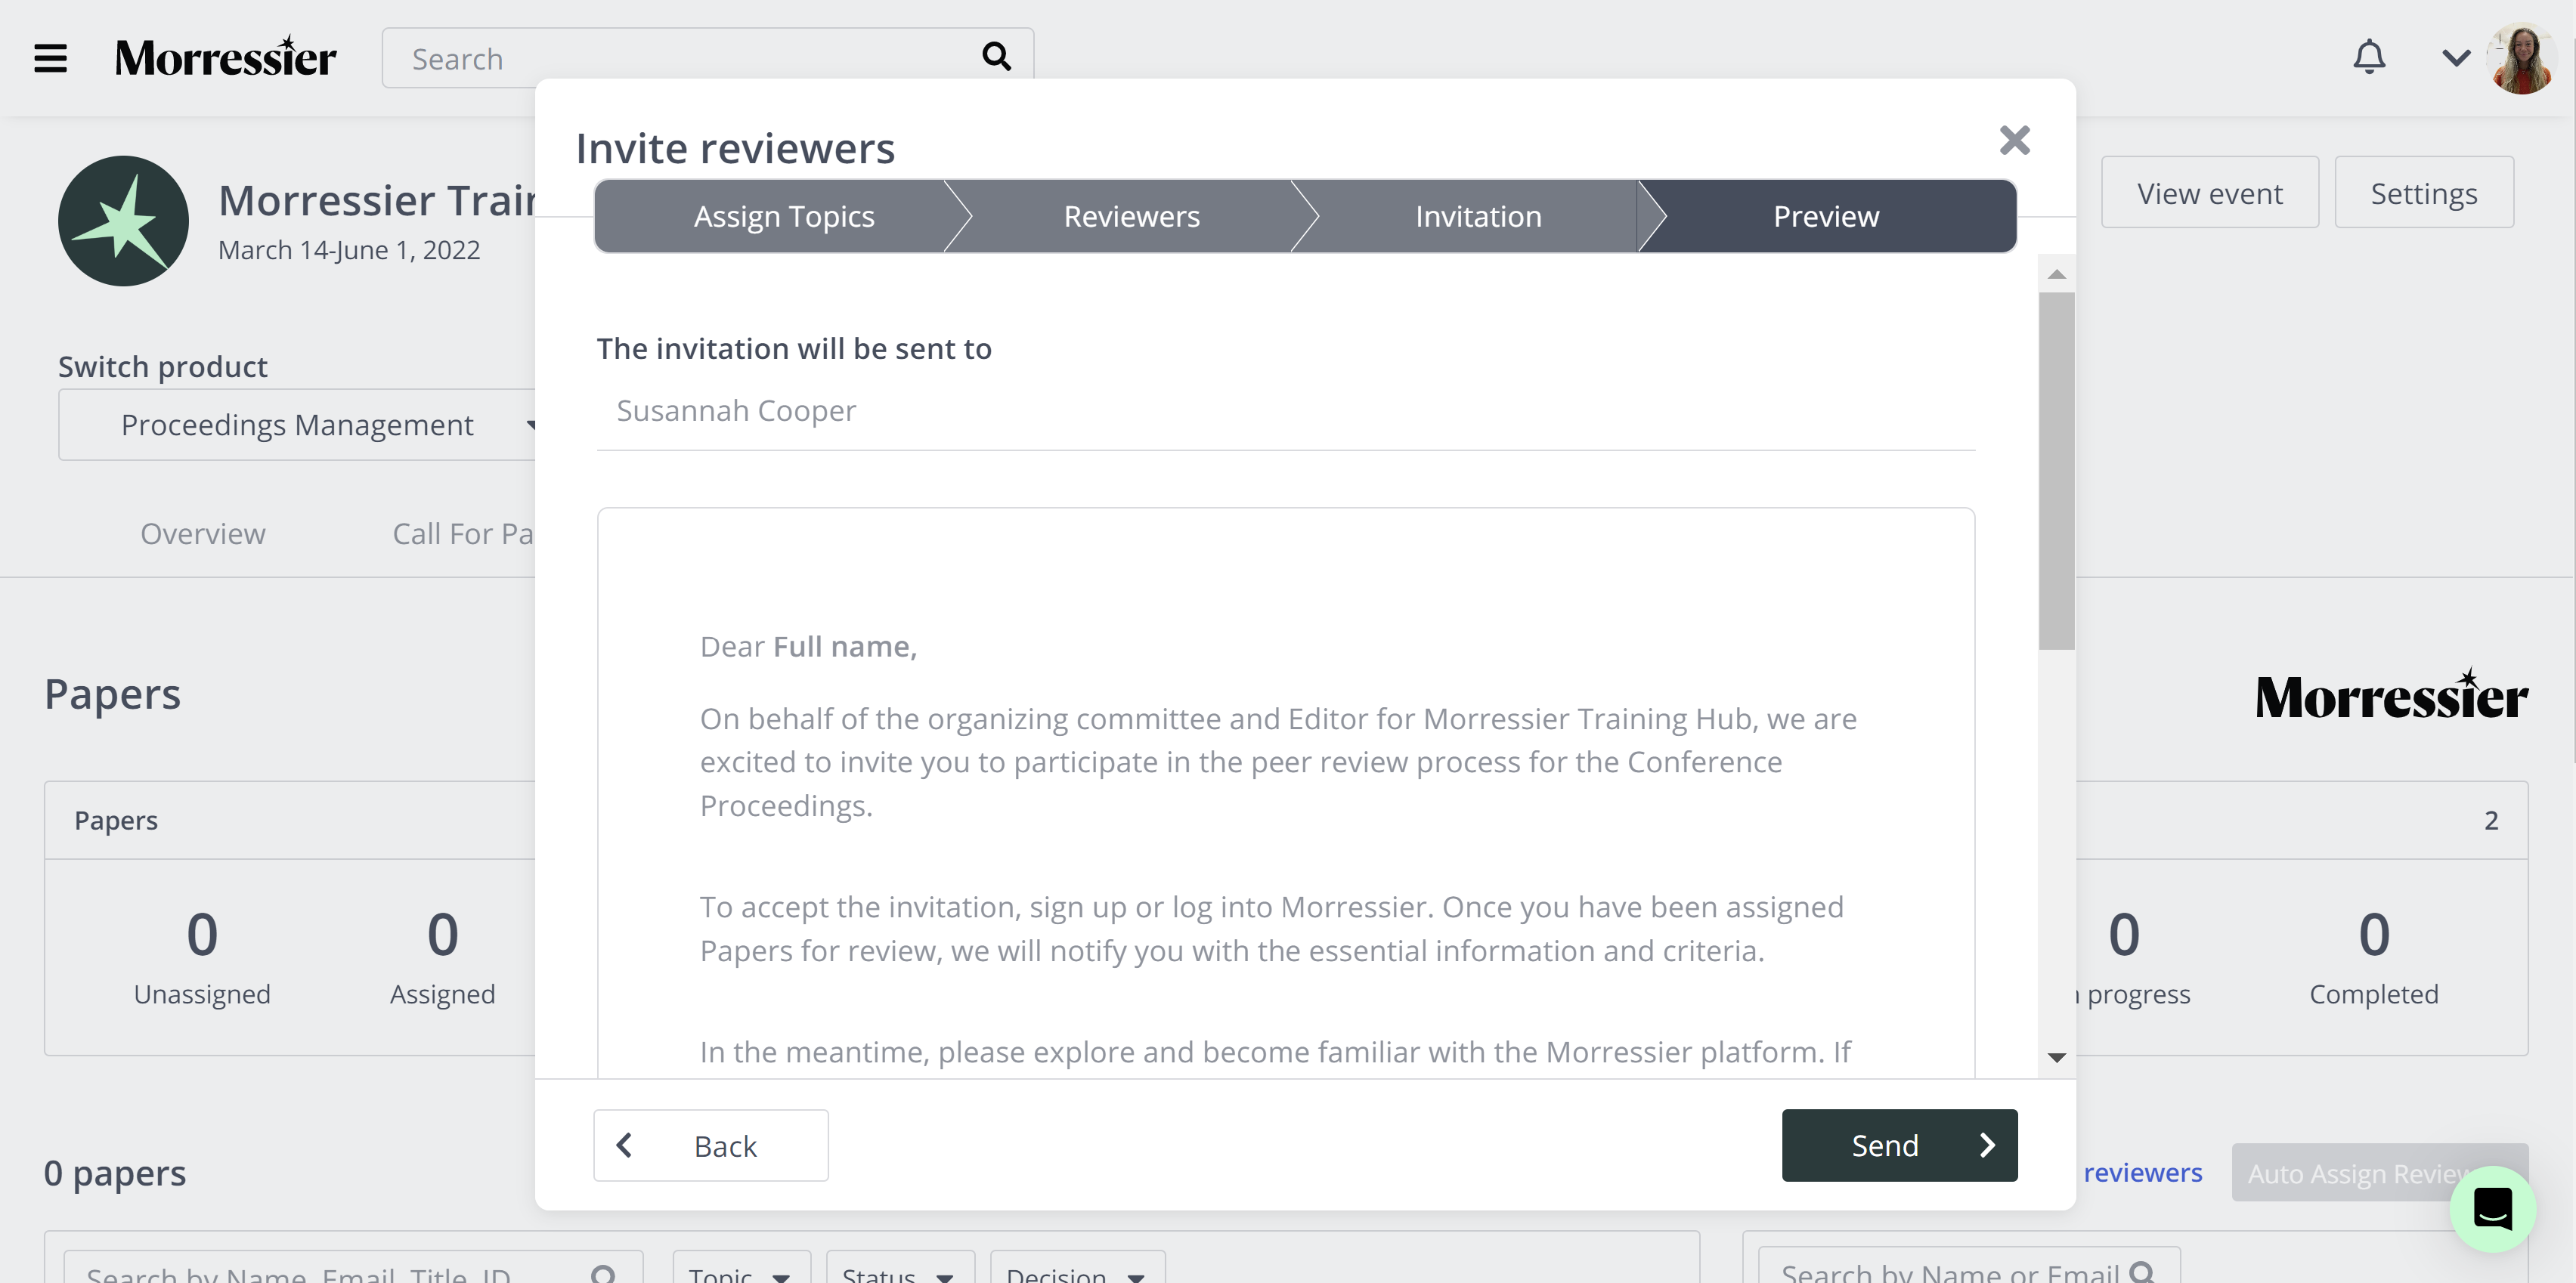Open the user profile avatar

tap(2523, 58)
